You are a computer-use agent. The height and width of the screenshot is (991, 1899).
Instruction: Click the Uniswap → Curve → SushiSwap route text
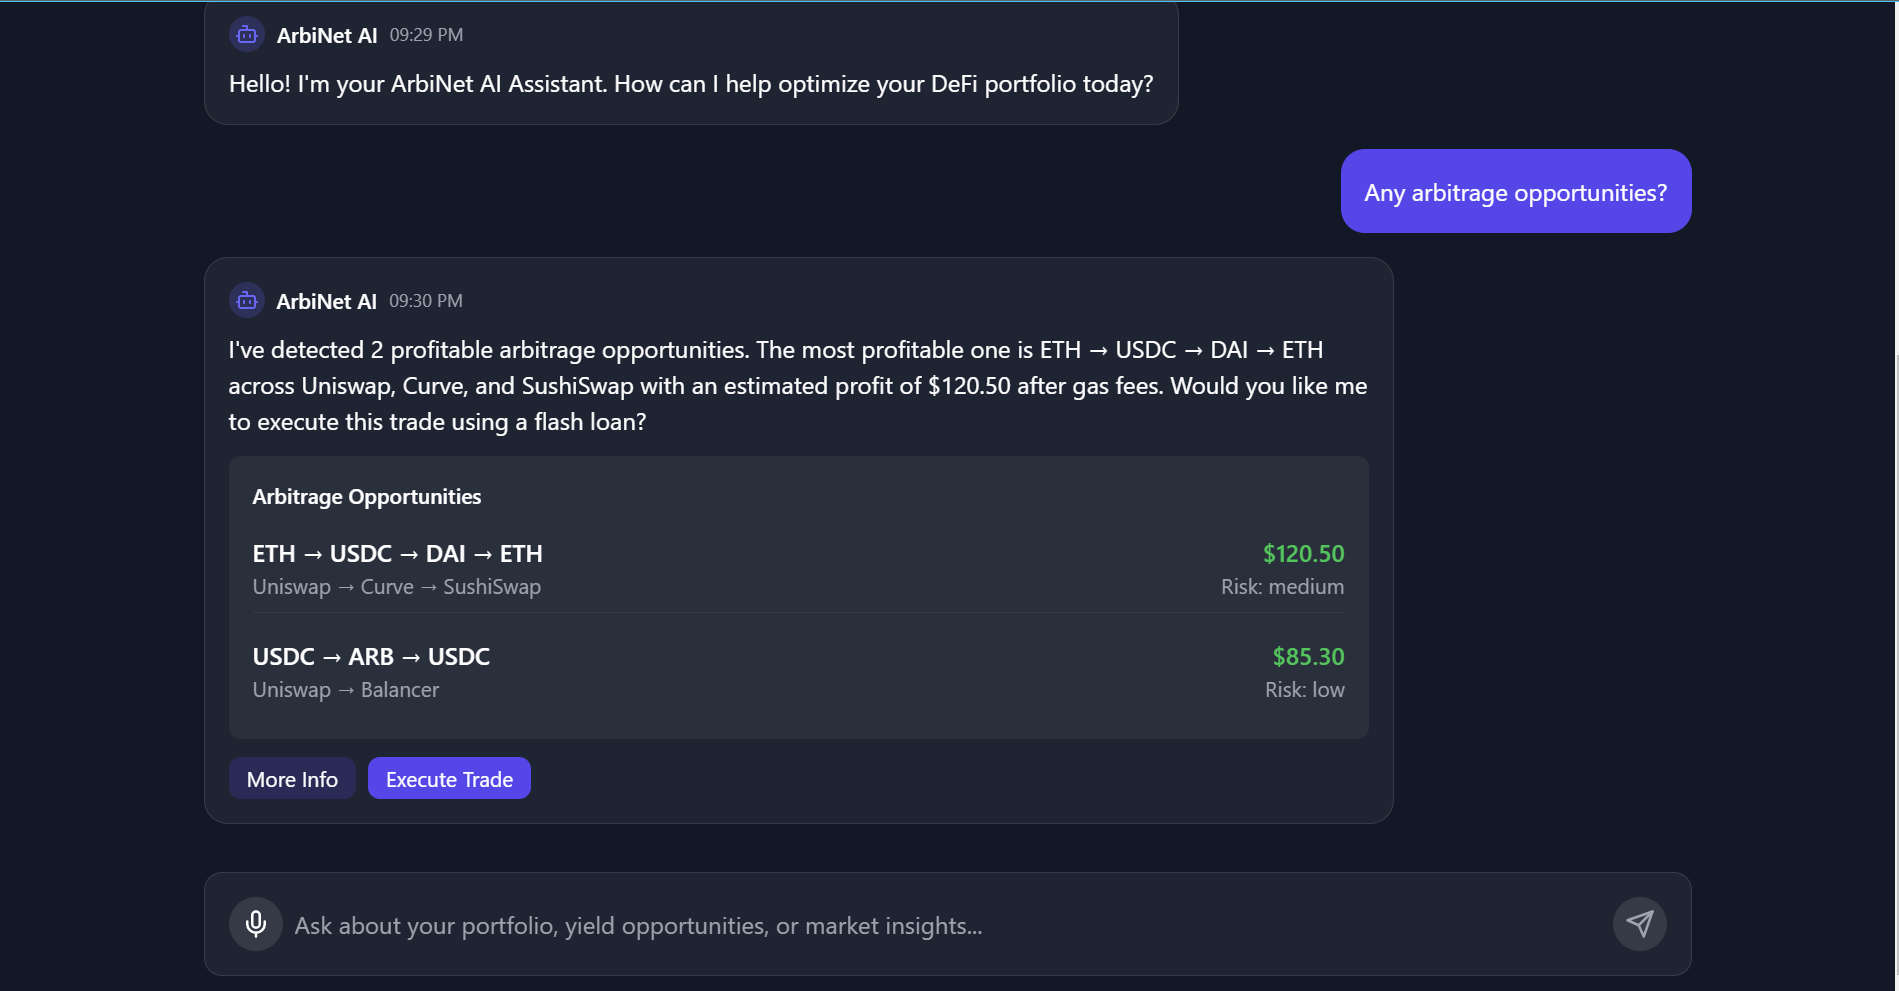396,587
